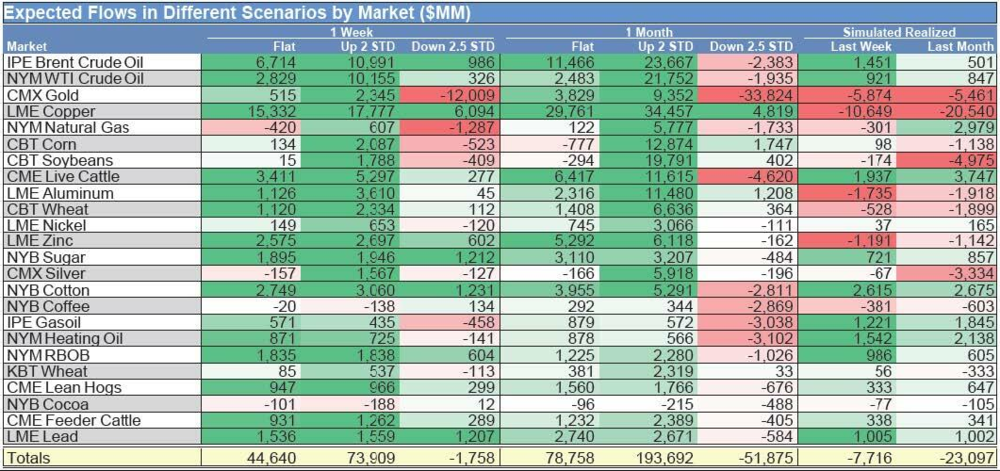The width and height of the screenshot is (1000, 471).
Task: Click LME Copper Last Week value -10,649
Action: (x=866, y=111)
